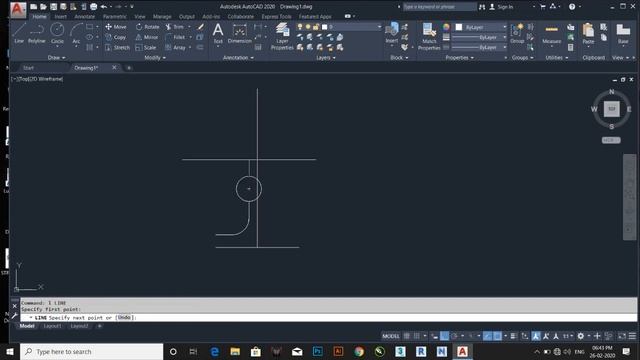Expand the Utilities panel
This screenshot has height=360, width=640.
coord(557,58)
